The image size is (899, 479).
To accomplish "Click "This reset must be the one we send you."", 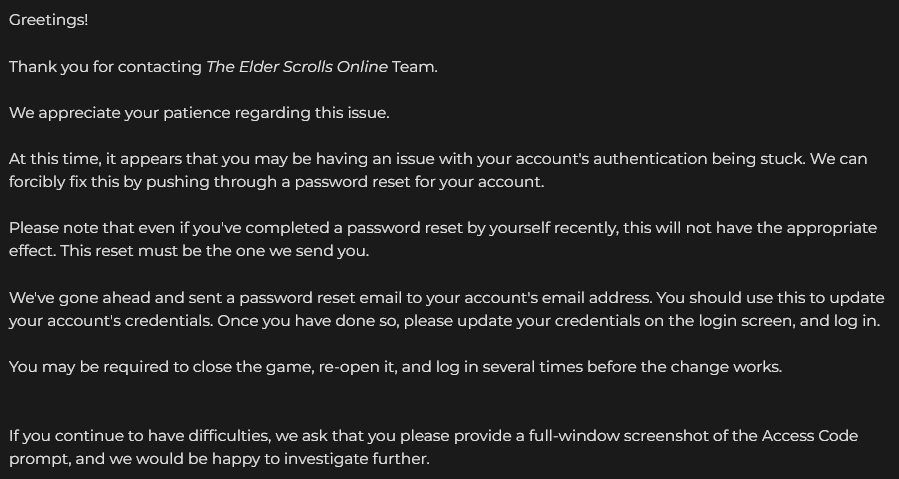I will click(214, 251).
